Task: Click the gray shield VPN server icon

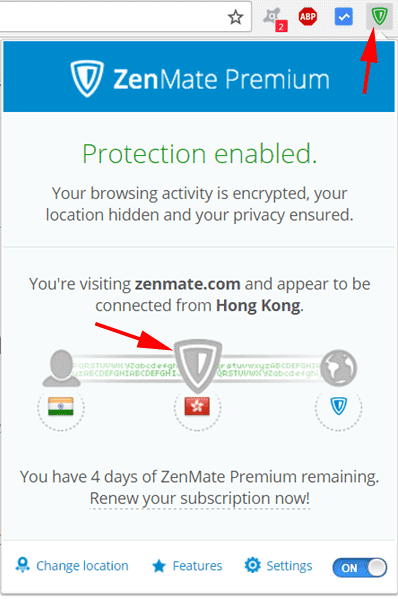Action: 197,365
